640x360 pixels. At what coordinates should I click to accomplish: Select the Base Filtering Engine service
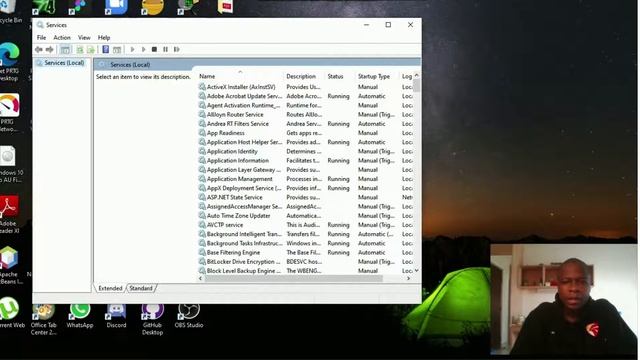(305, 253)
